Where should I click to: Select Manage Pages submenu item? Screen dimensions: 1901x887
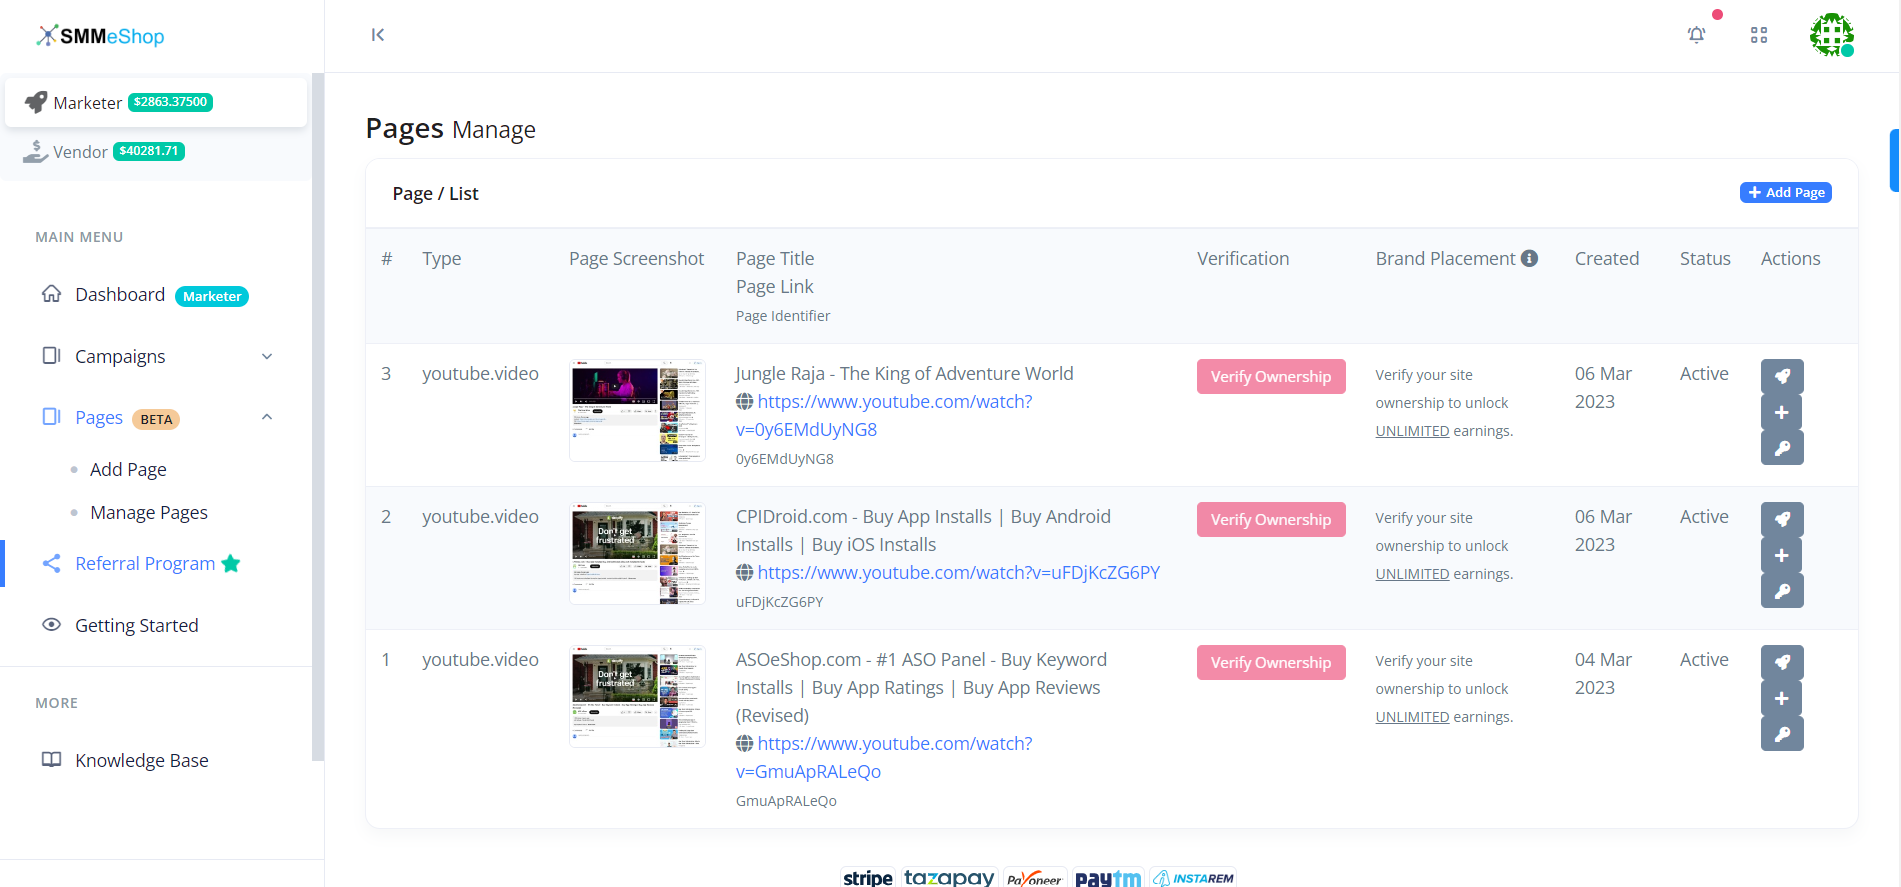[x=149, y=512]
